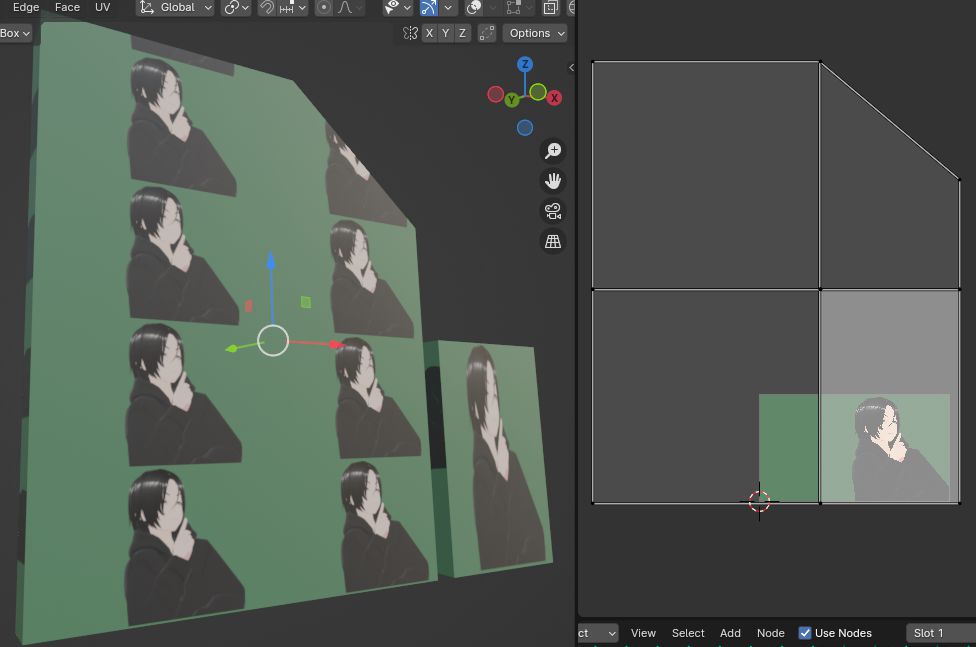Open the Add menu in the node editor

click(730, 633)
